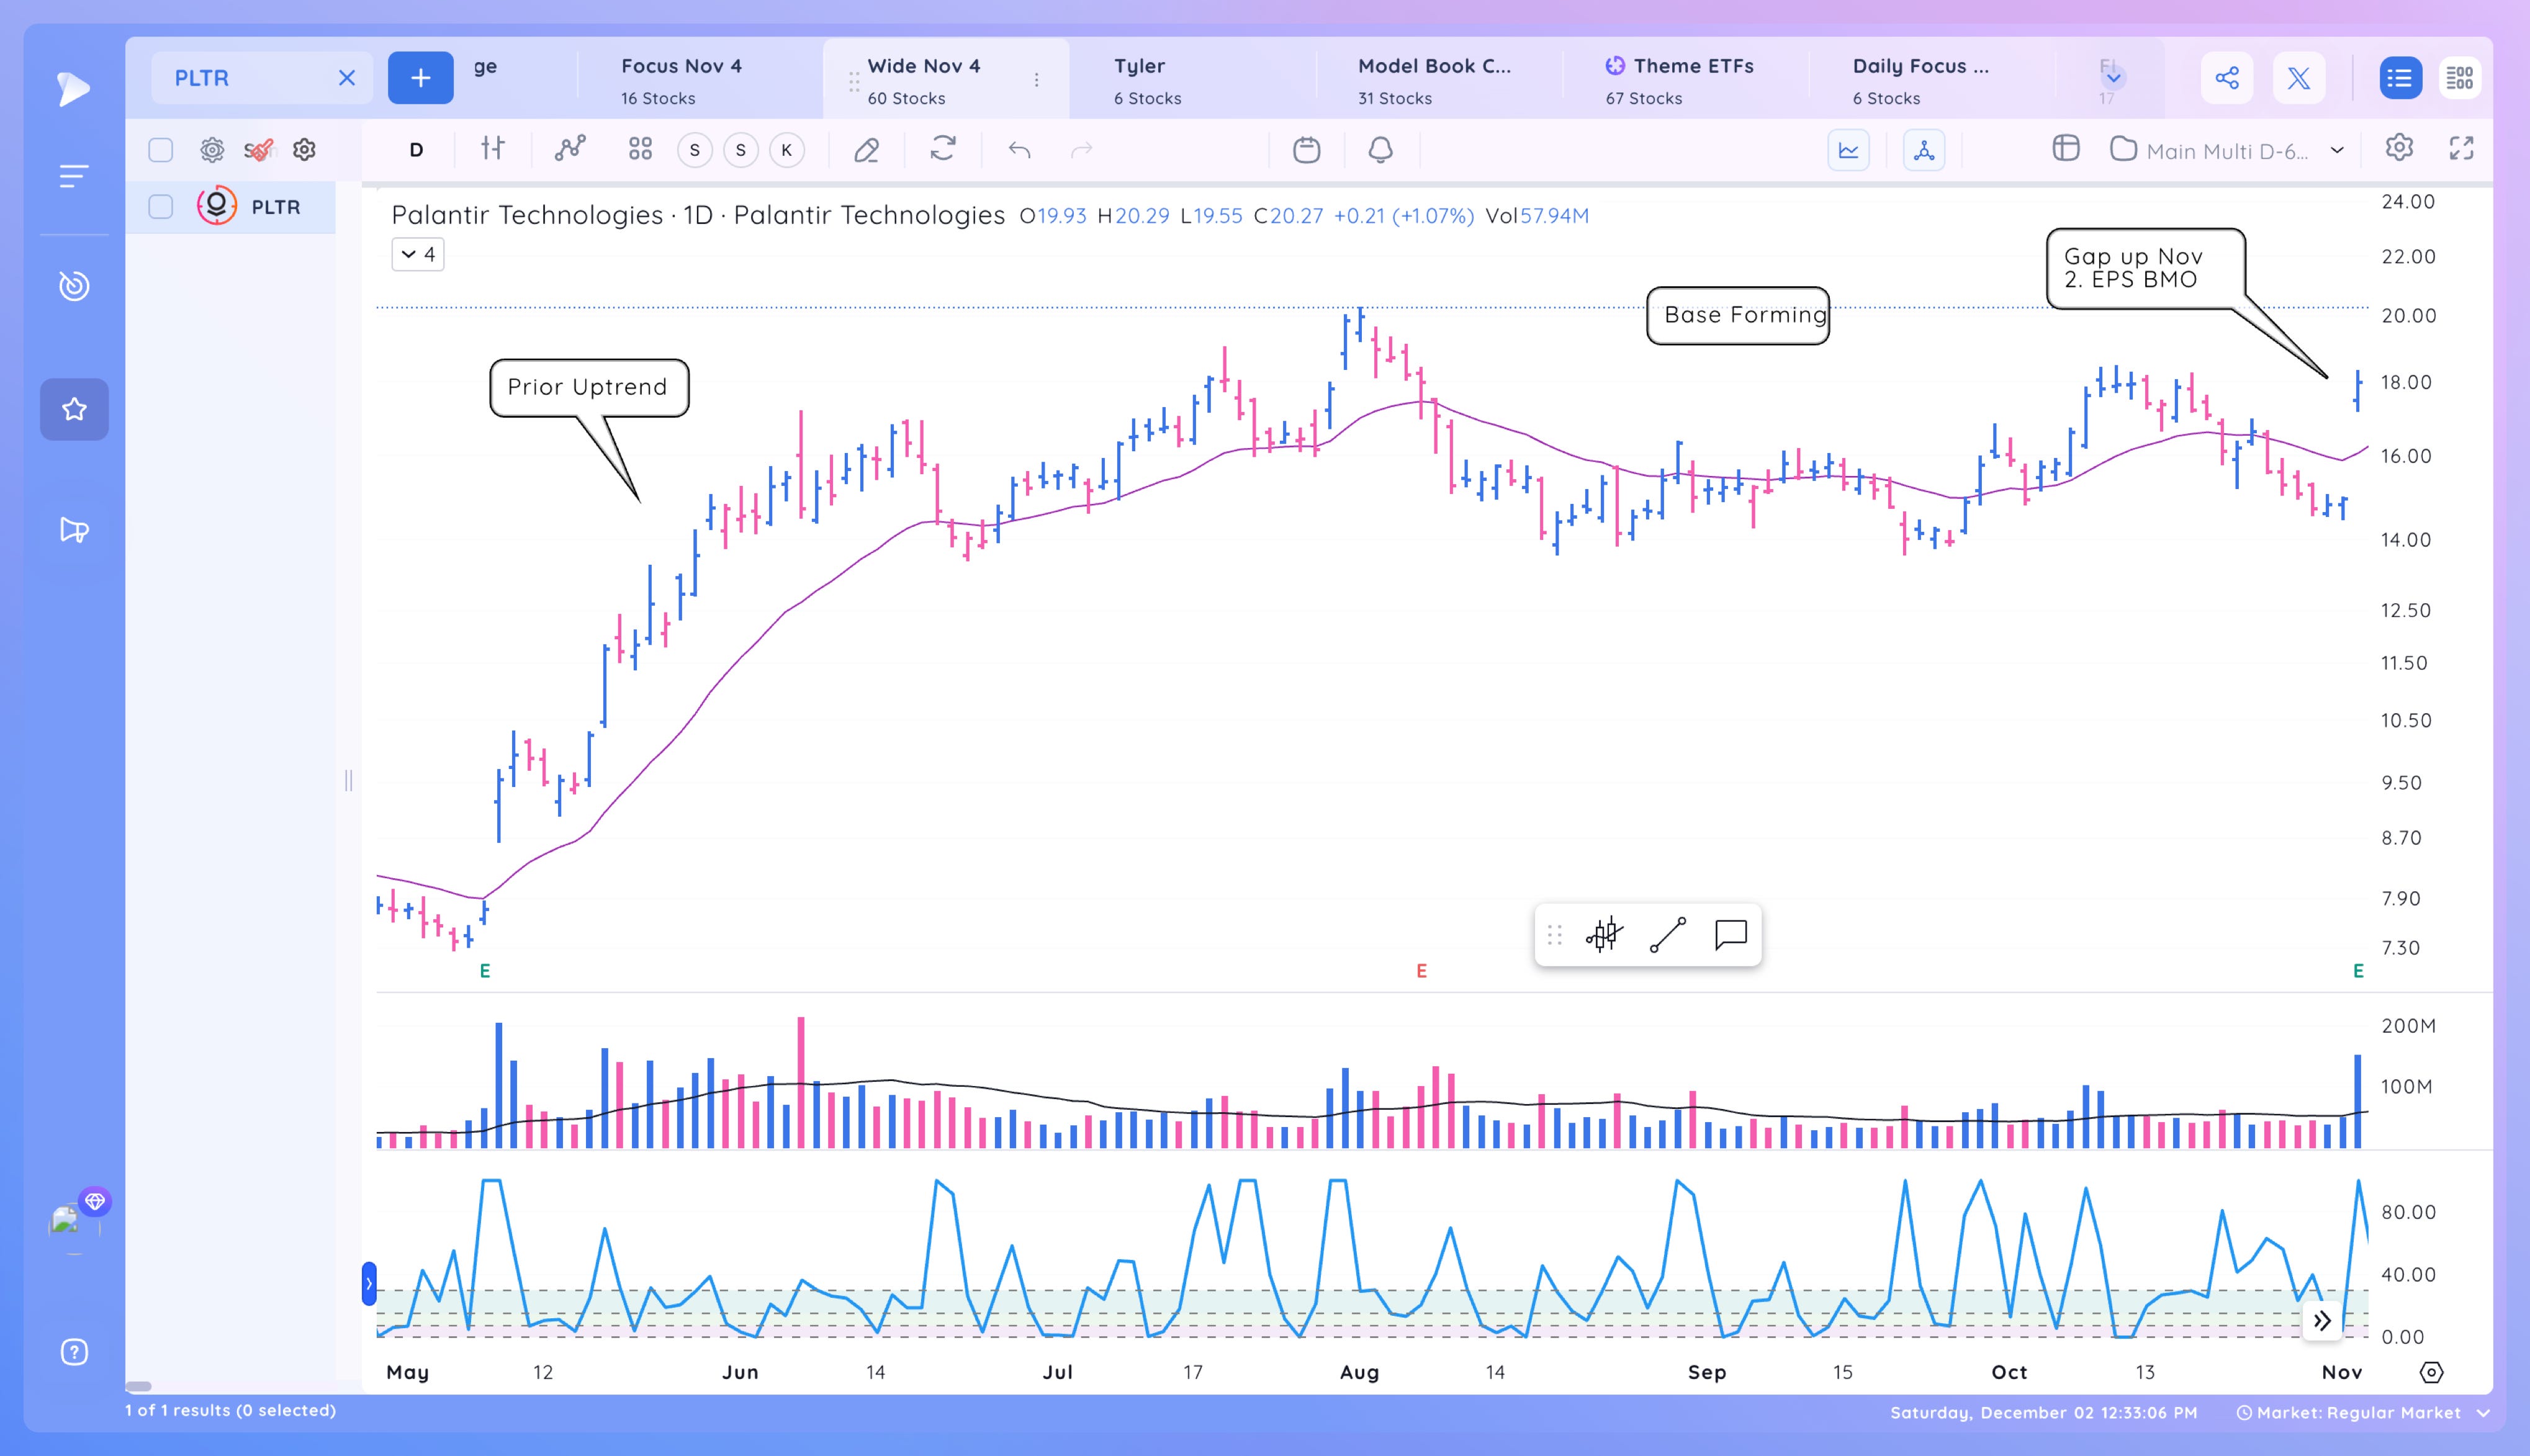
Task: Click the first gear icon in list header
Action: coord(212,150)
